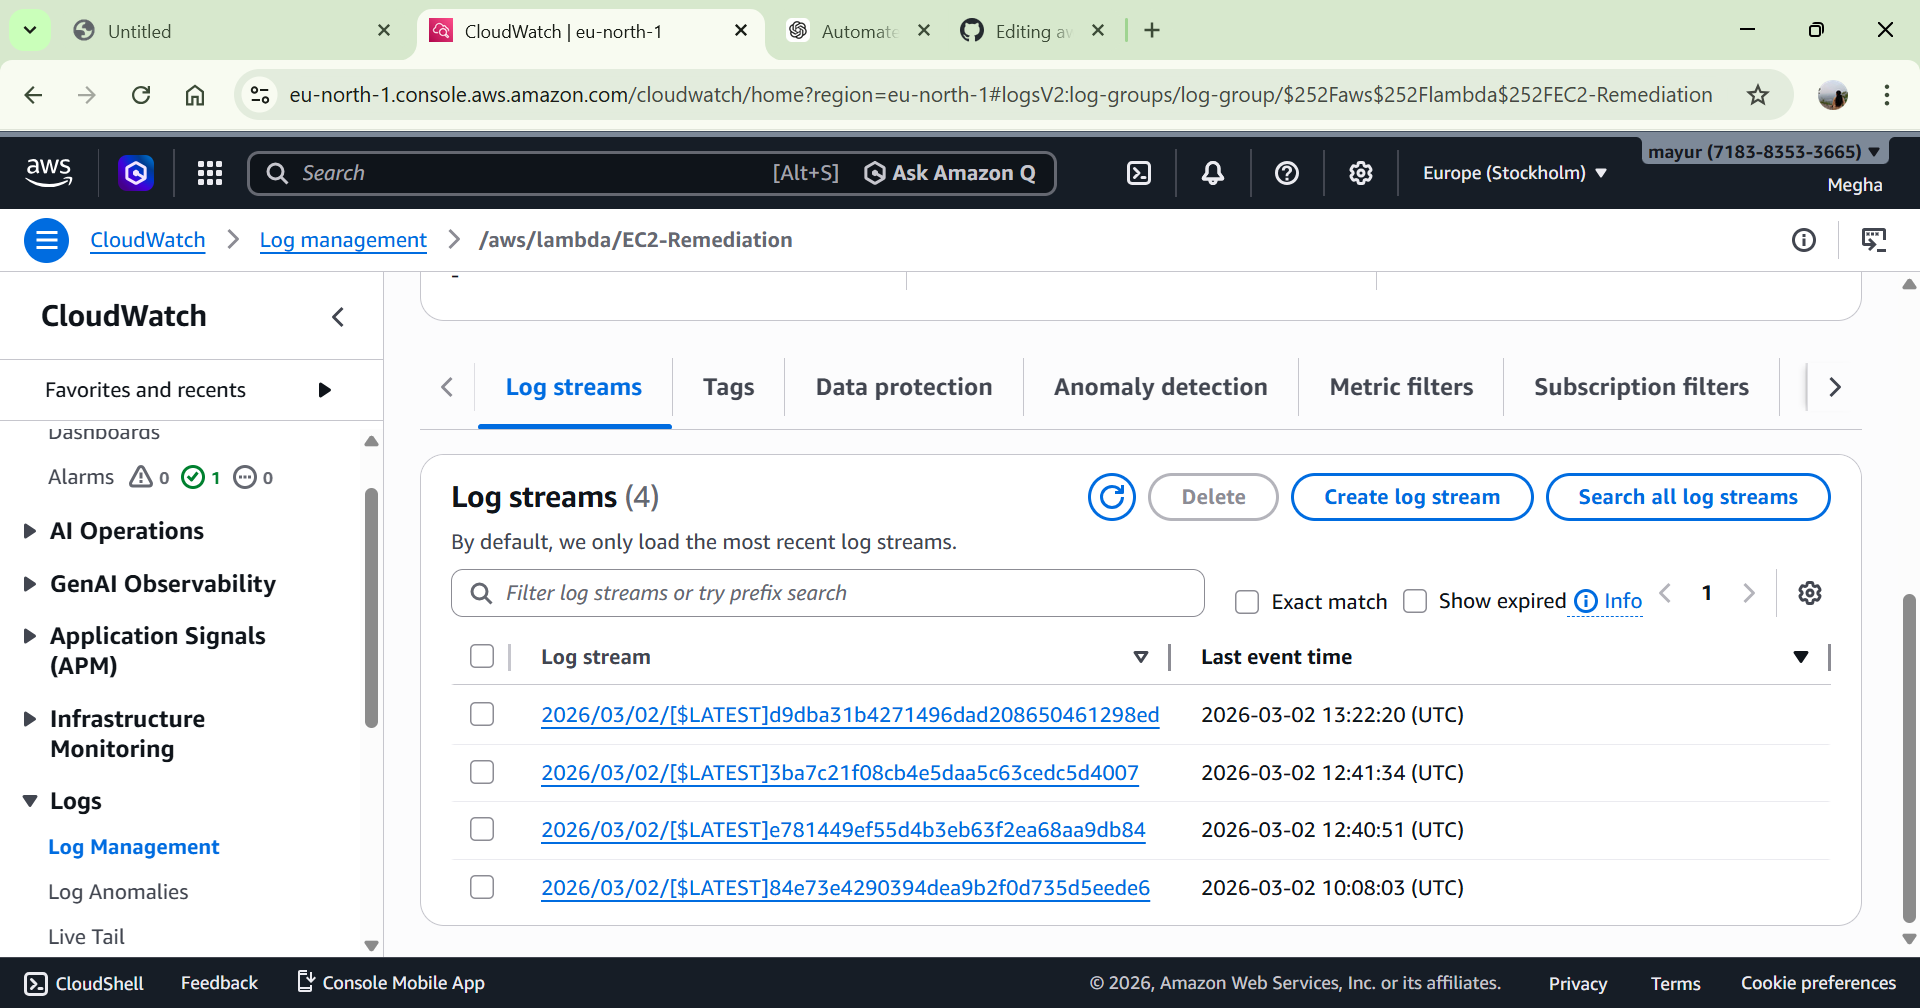
Task: Open the unified console purple icon
Action: click(136, 173)
